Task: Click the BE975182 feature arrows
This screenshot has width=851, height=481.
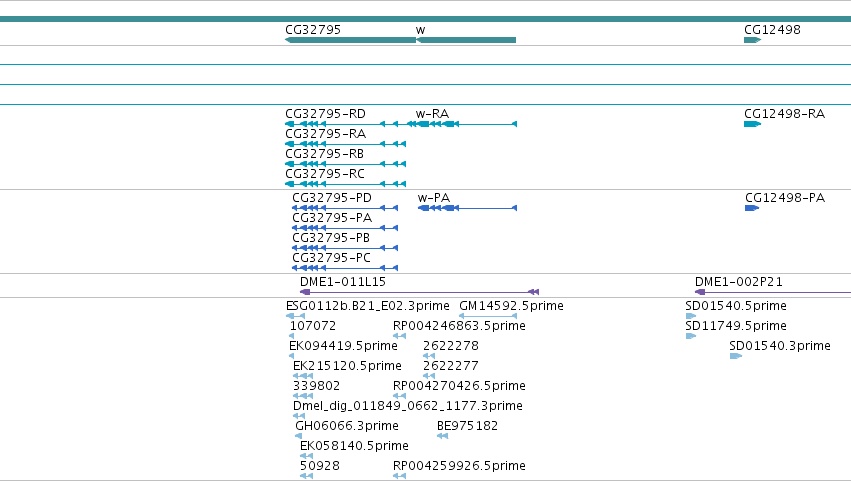Action: pos(442,436)
